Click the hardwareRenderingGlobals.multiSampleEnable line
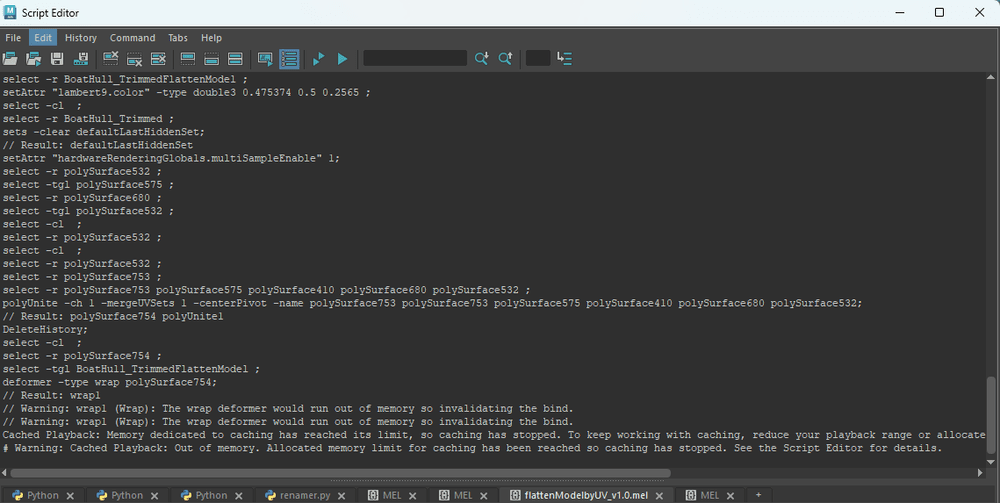 pyautogui.click(x=171, y=158)
